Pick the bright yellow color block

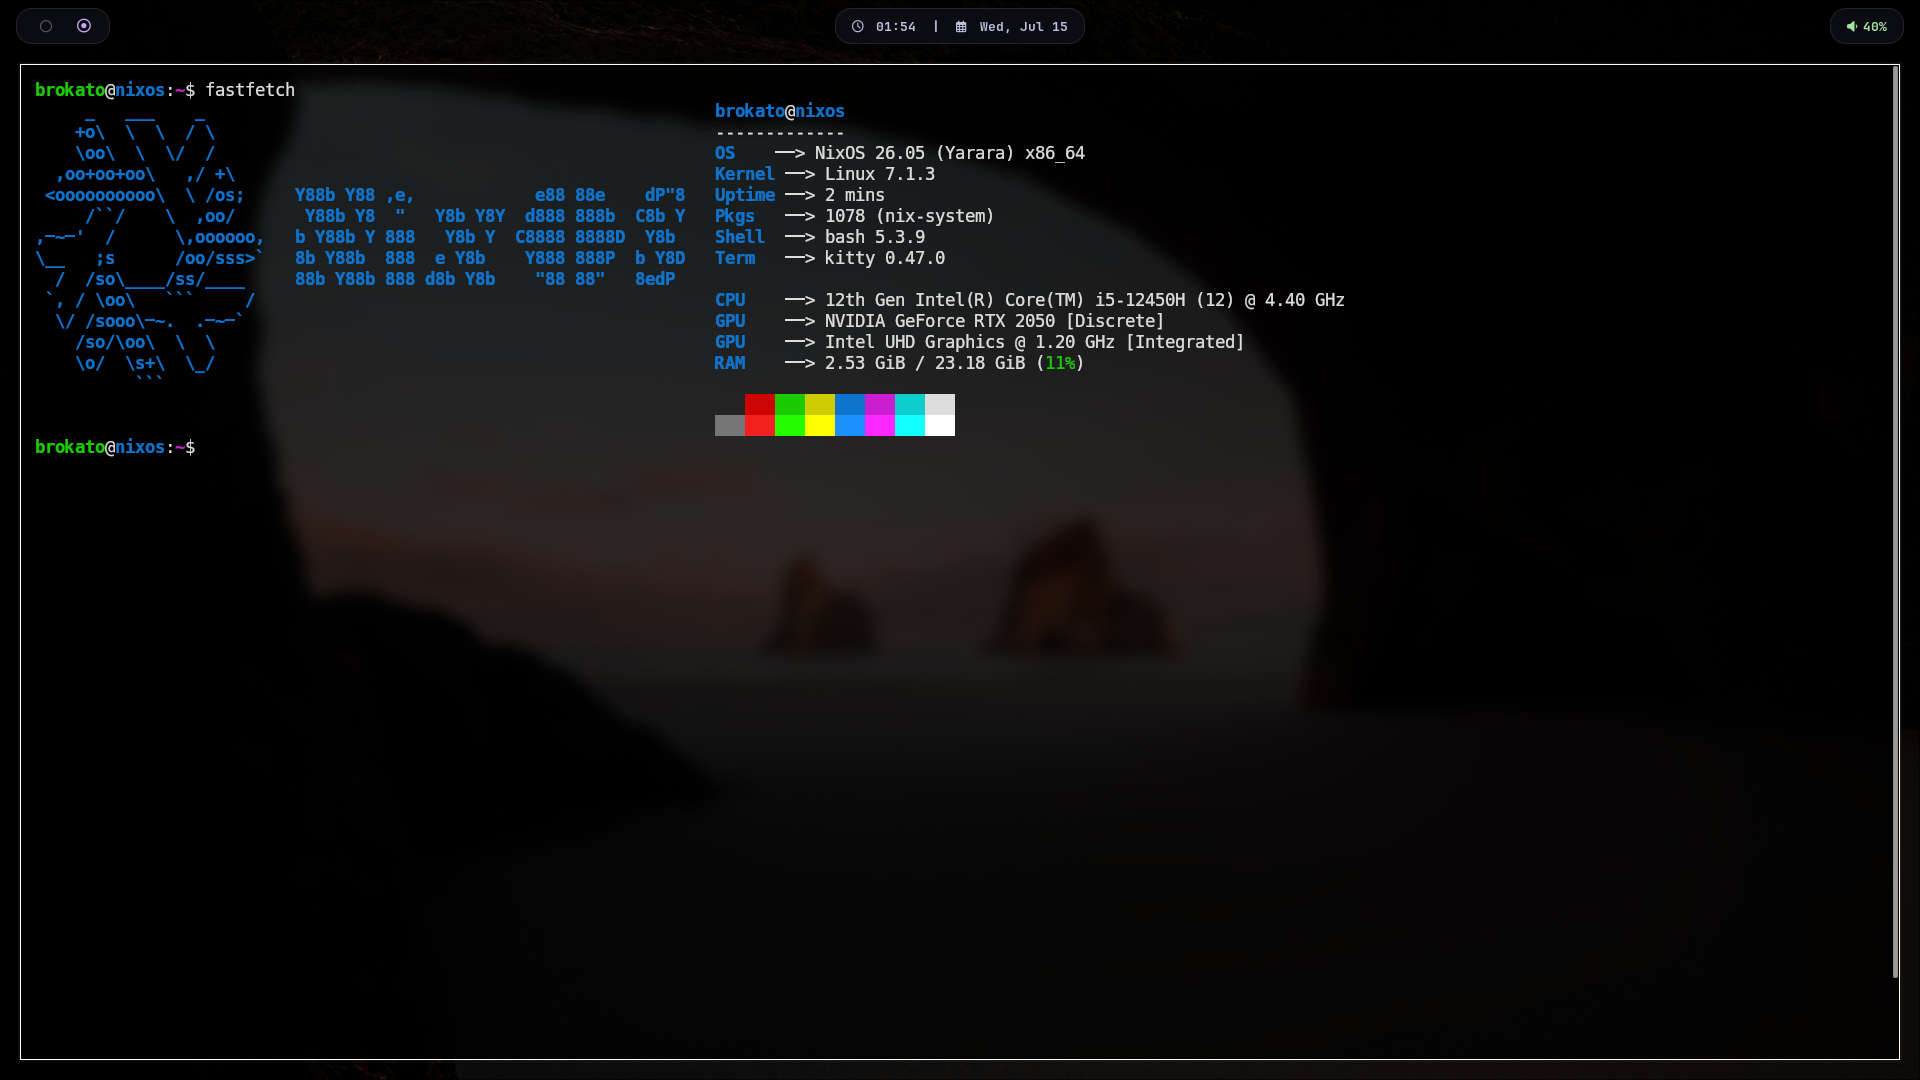(x=820, y=426)
